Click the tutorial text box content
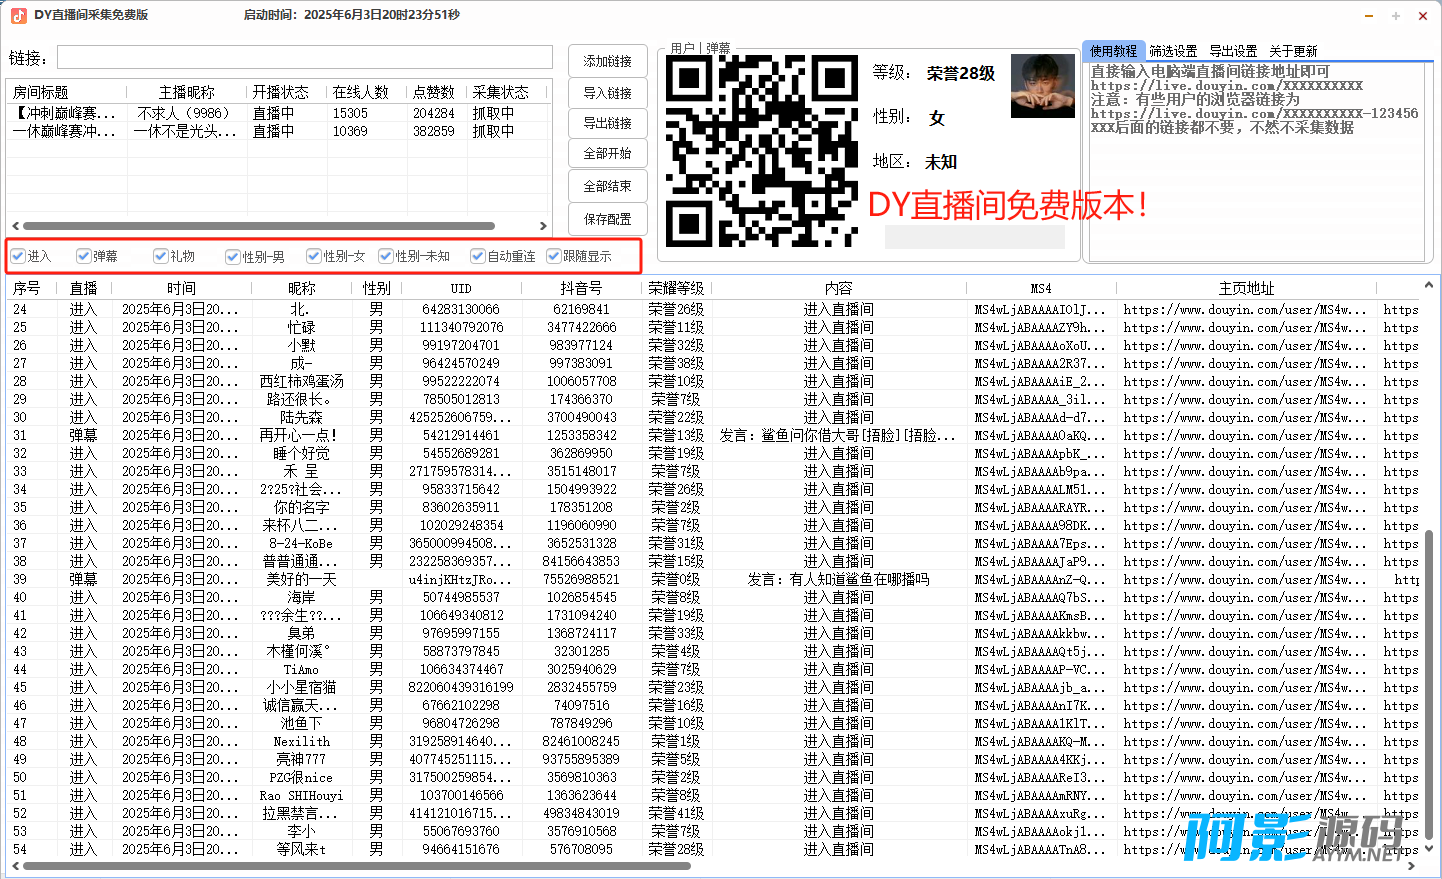Viewport: 1442px width, 879px height. tap(1255, 163)
